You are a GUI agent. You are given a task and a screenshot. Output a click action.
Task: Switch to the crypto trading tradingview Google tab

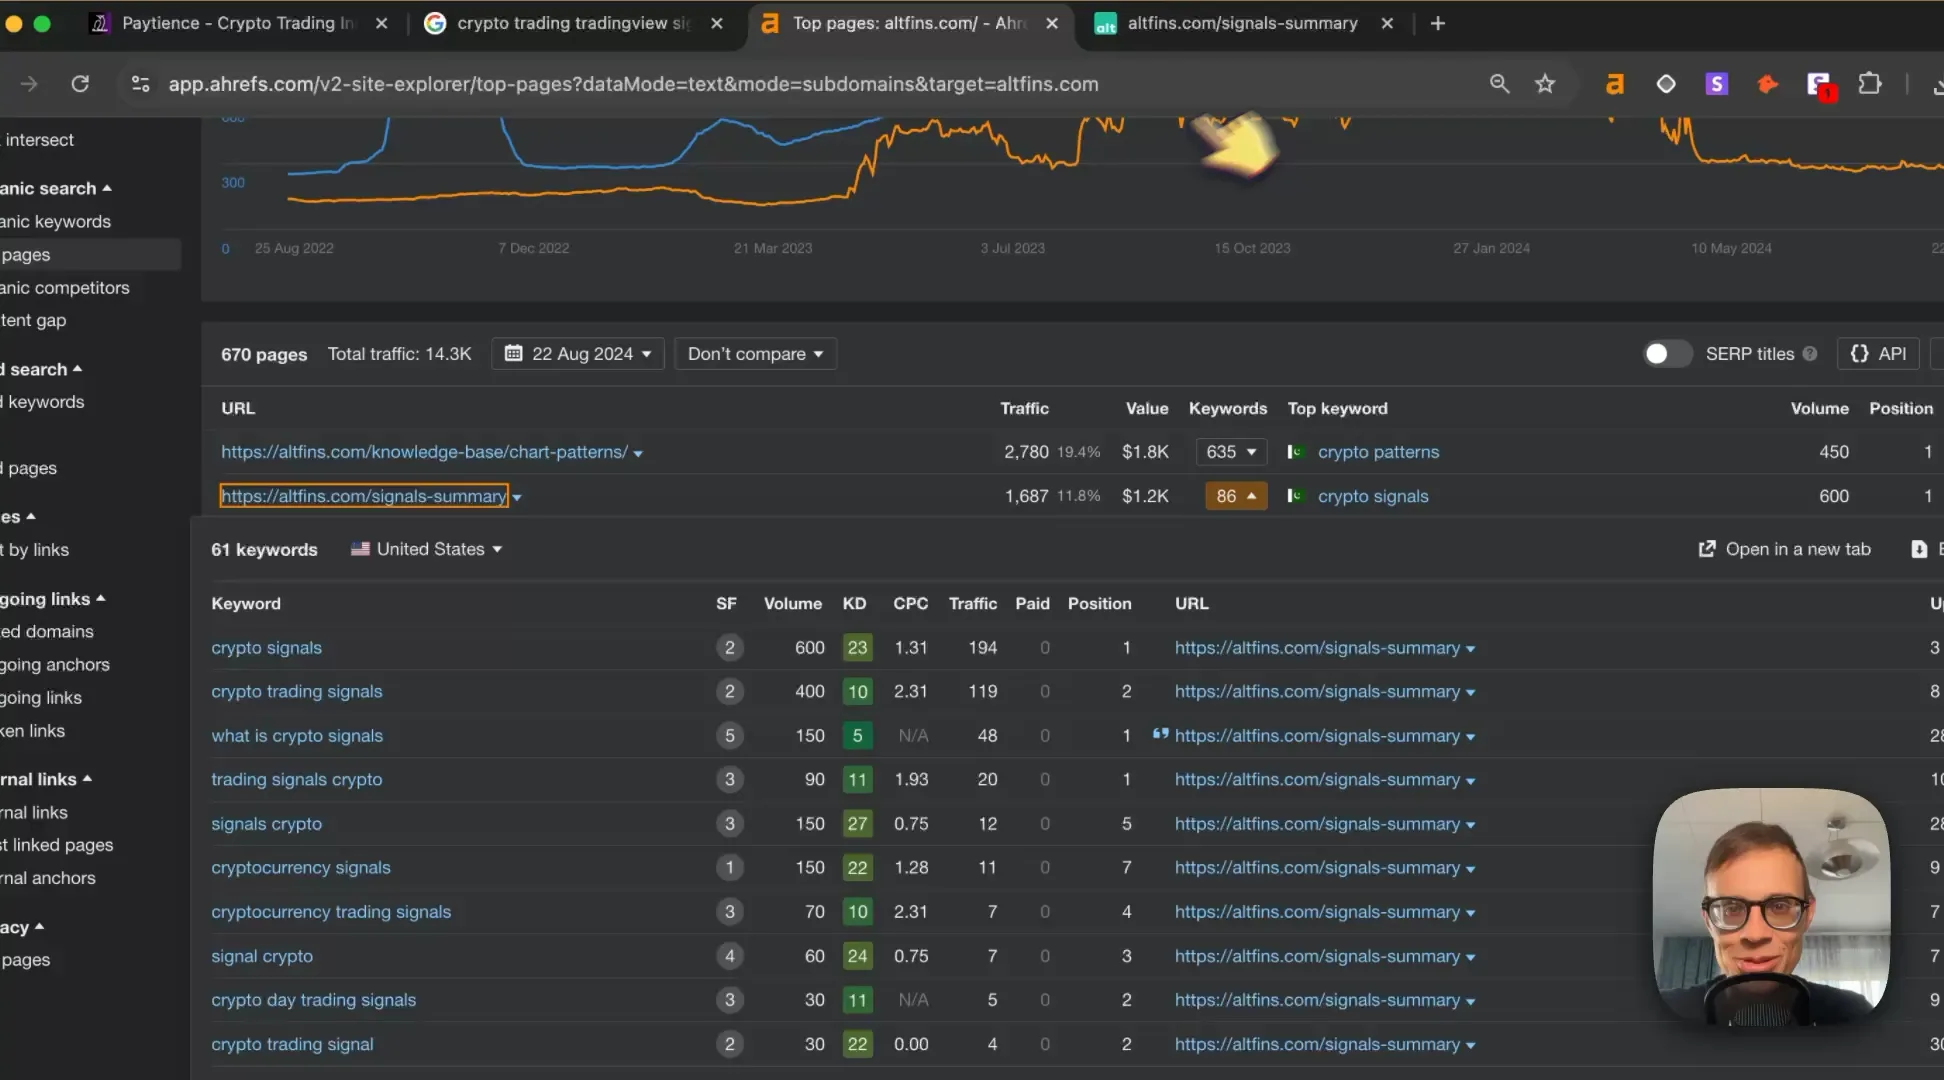(573, 23)
